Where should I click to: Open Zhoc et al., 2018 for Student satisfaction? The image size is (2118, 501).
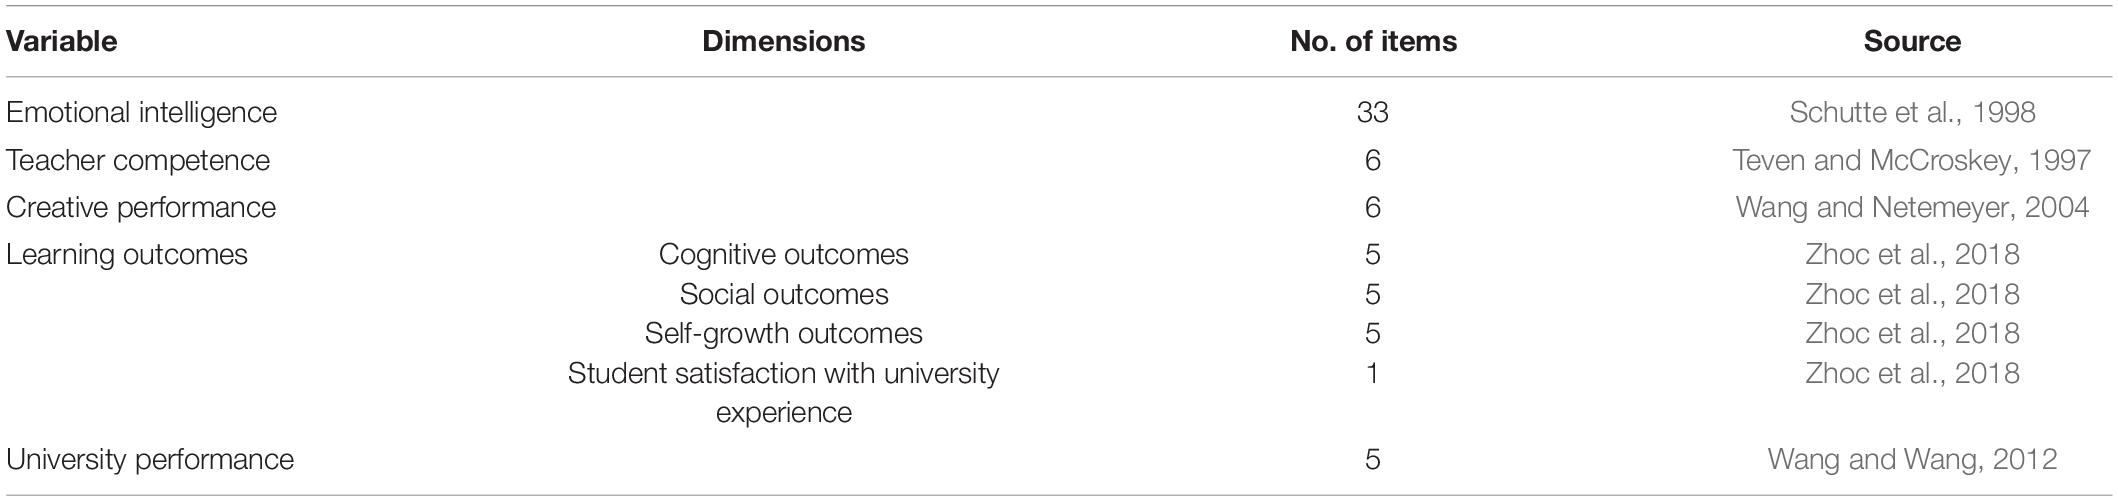(x=1912, y=373)
